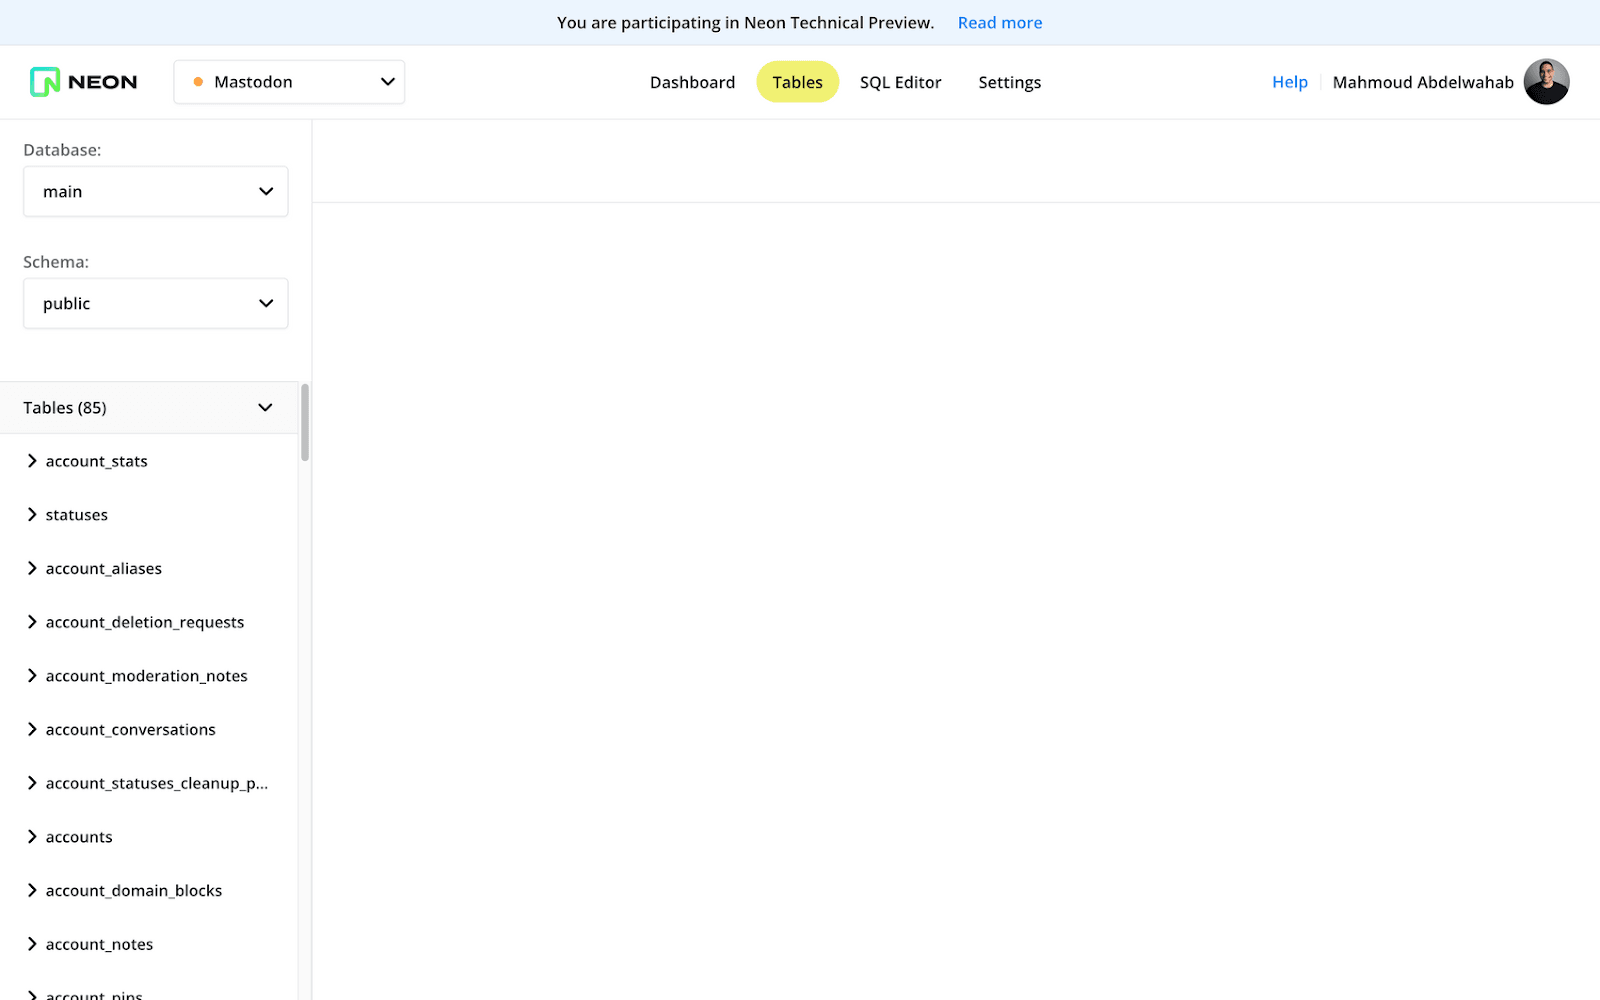The width and height of the screenshot is (1600, 1000).
Task: Select the account_moderation_notes table
Action: pos(146,676)
